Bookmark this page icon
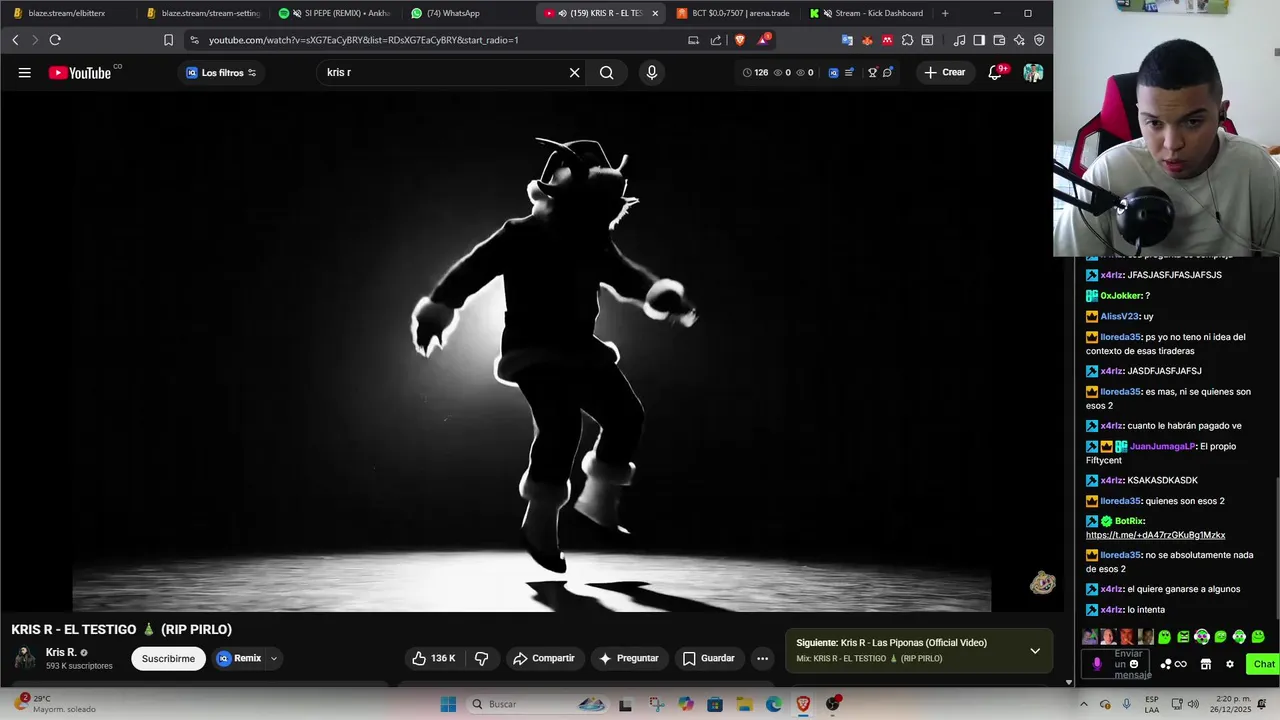Viewport: 1280px width, 720px height. point(168,40)
